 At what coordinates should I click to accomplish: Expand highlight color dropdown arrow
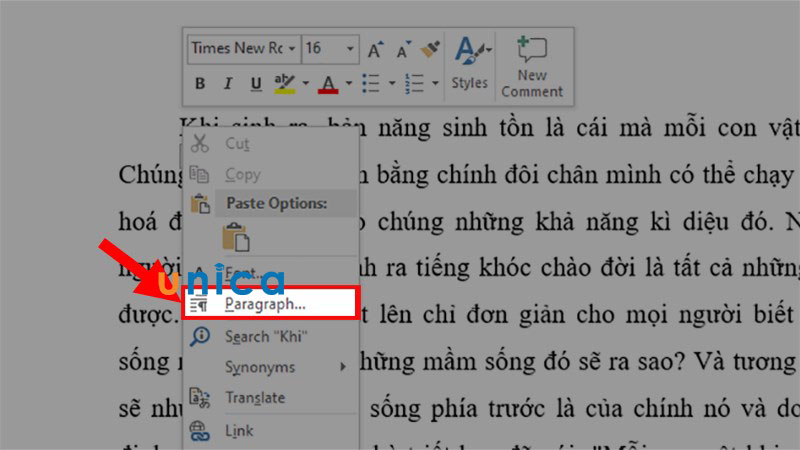(306, 83)
